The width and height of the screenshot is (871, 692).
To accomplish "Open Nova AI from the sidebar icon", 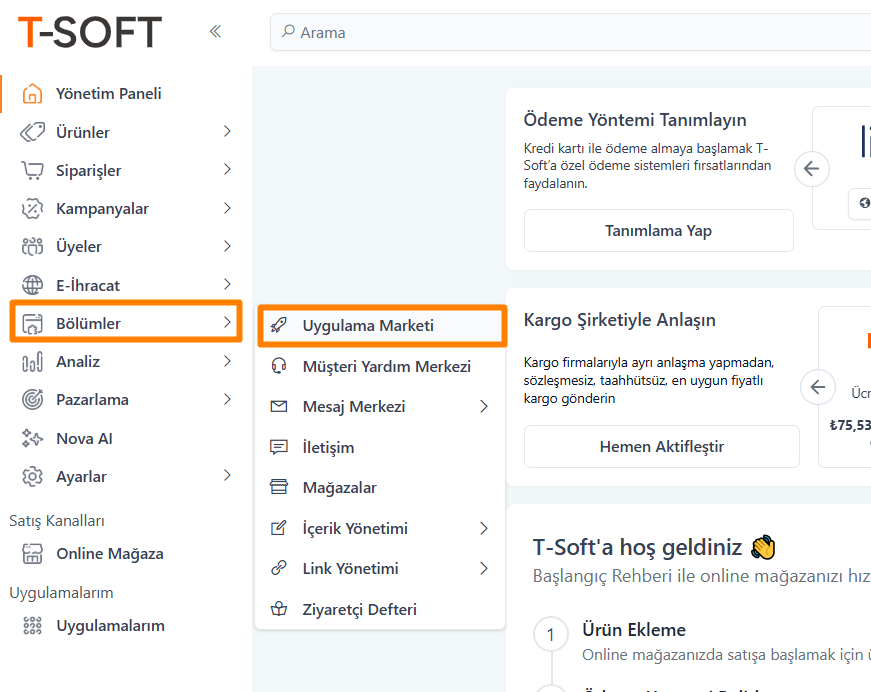I will 32,438.
